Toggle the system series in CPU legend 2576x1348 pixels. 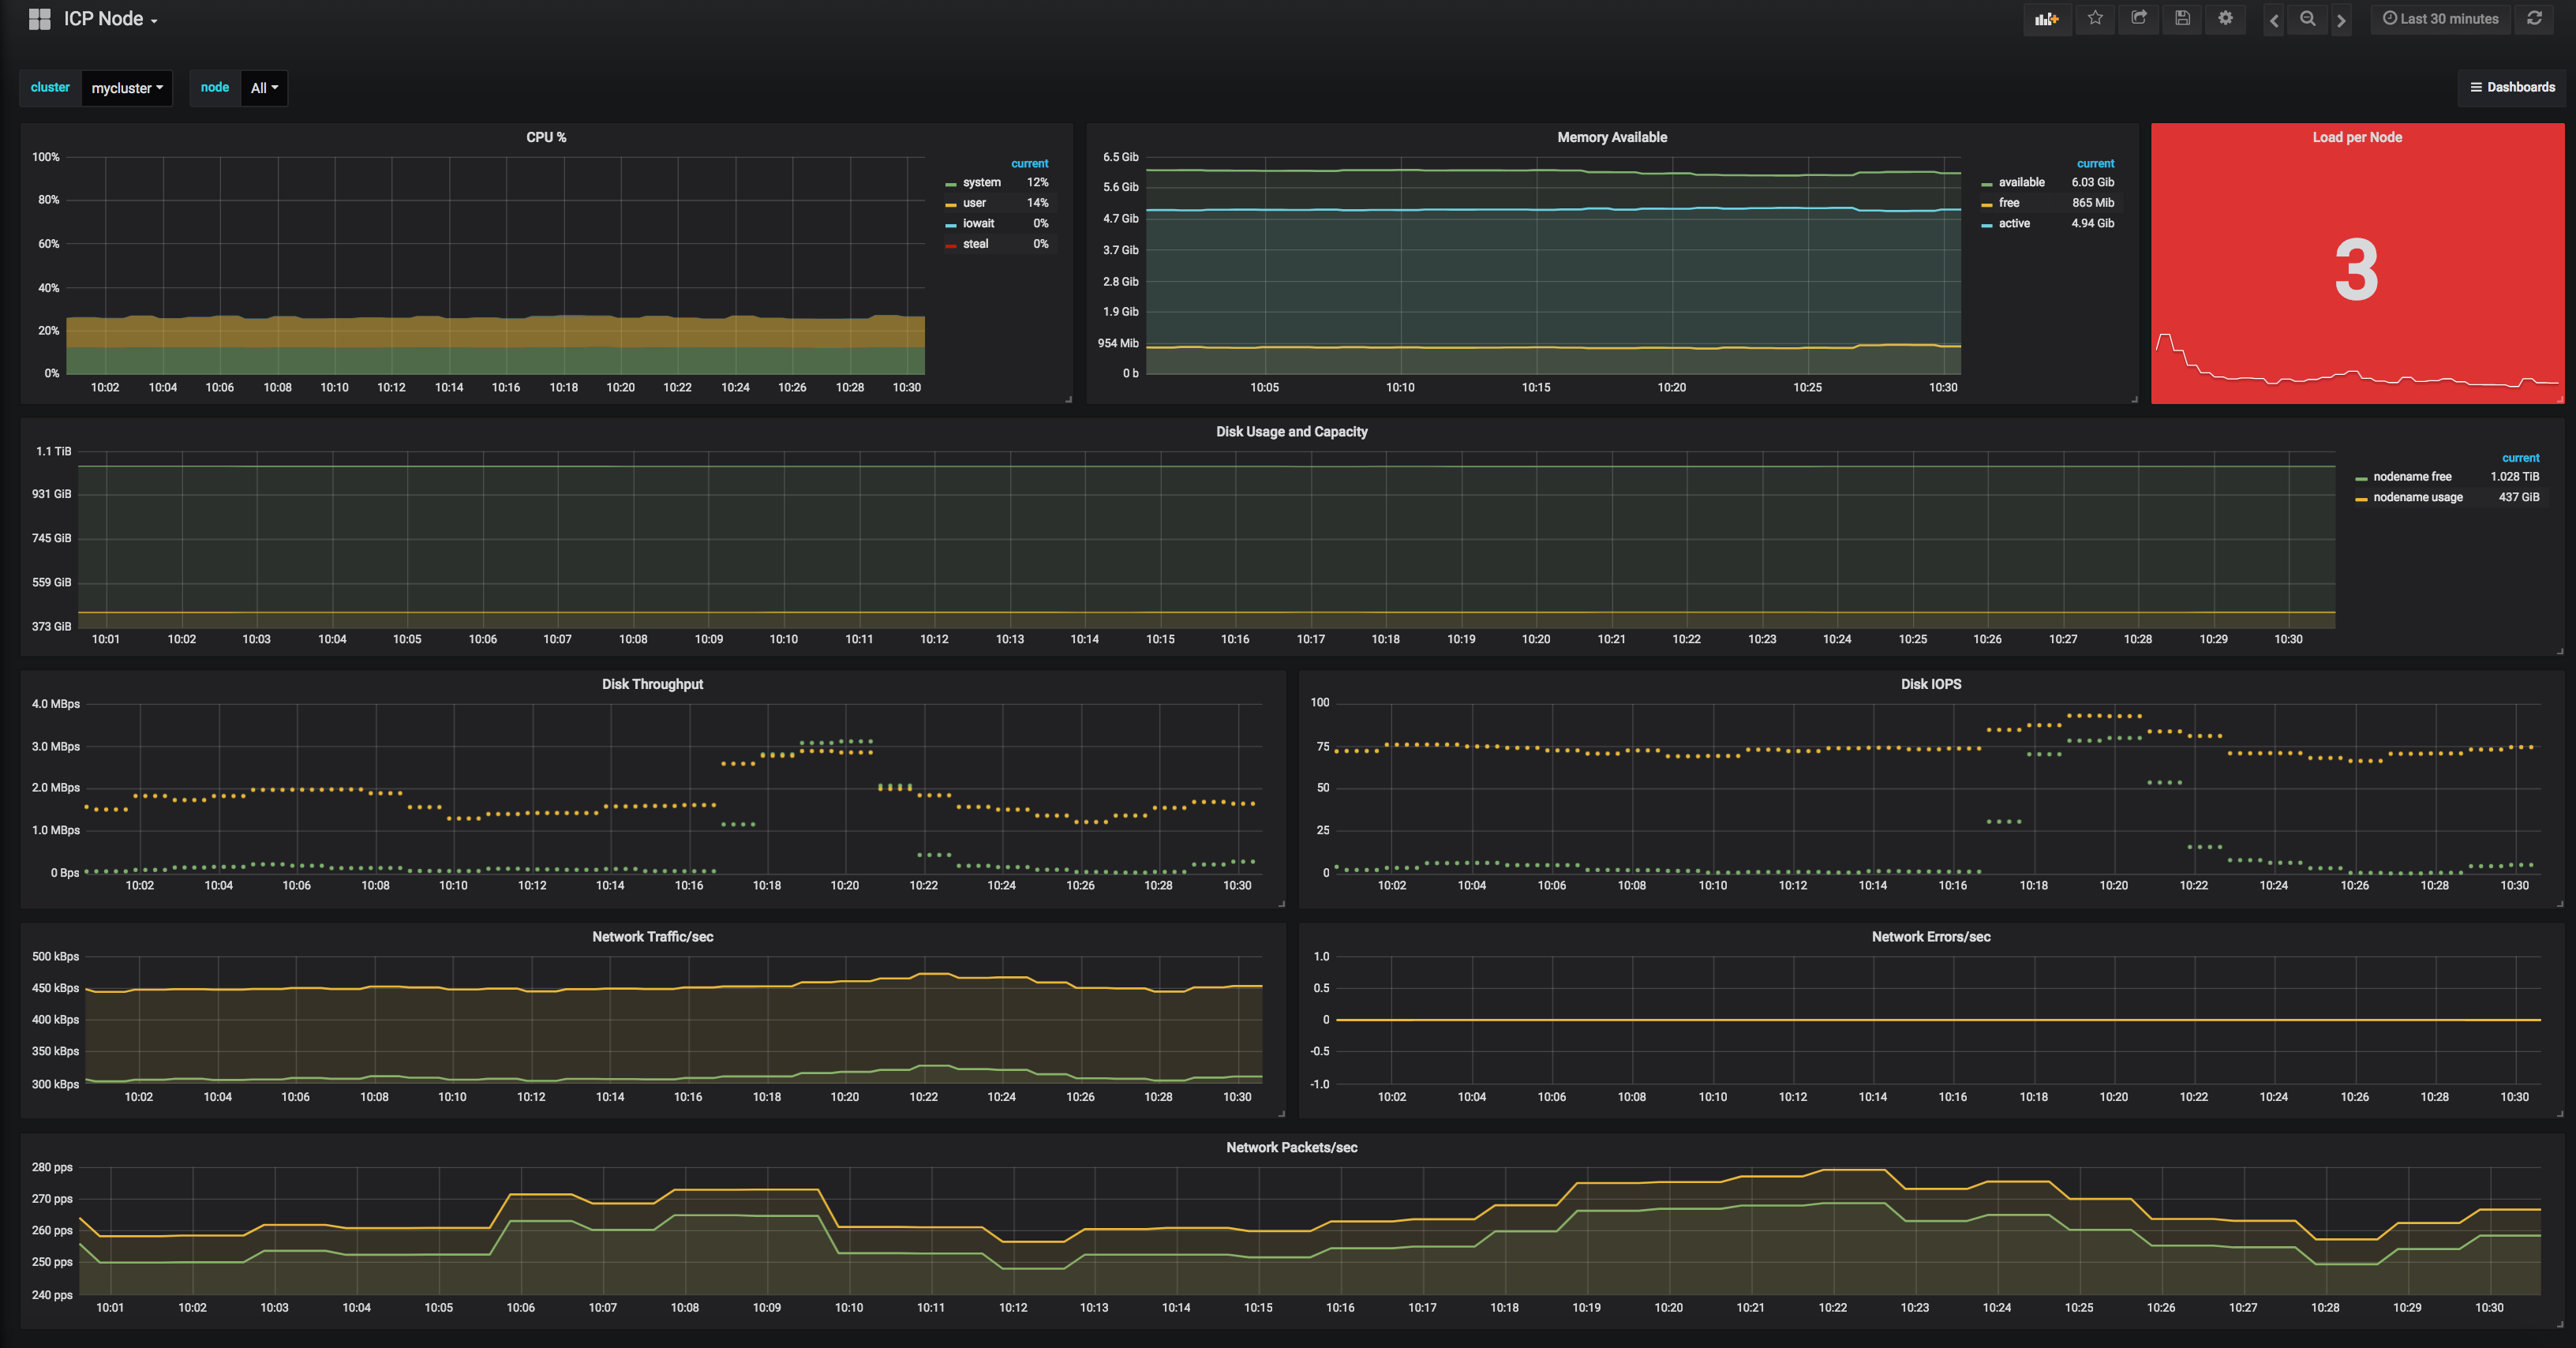(981, 182)
